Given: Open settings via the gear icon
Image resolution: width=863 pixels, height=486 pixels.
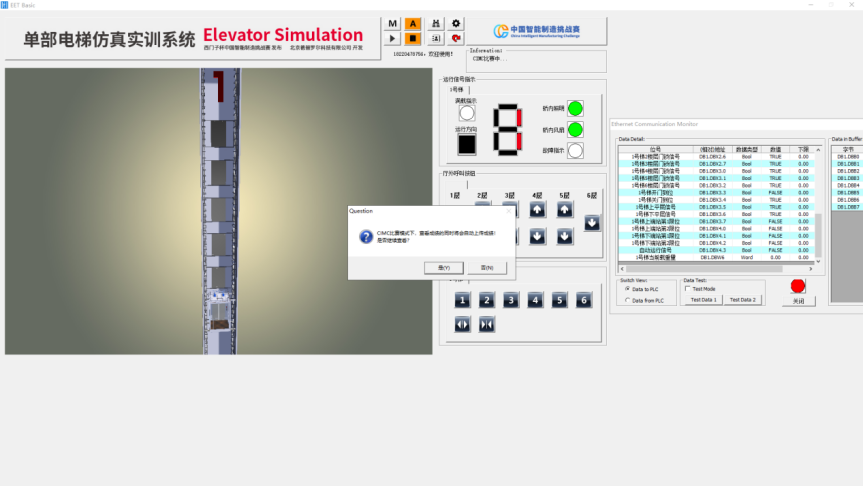Looking at the screenshot, I should point(457,23).
